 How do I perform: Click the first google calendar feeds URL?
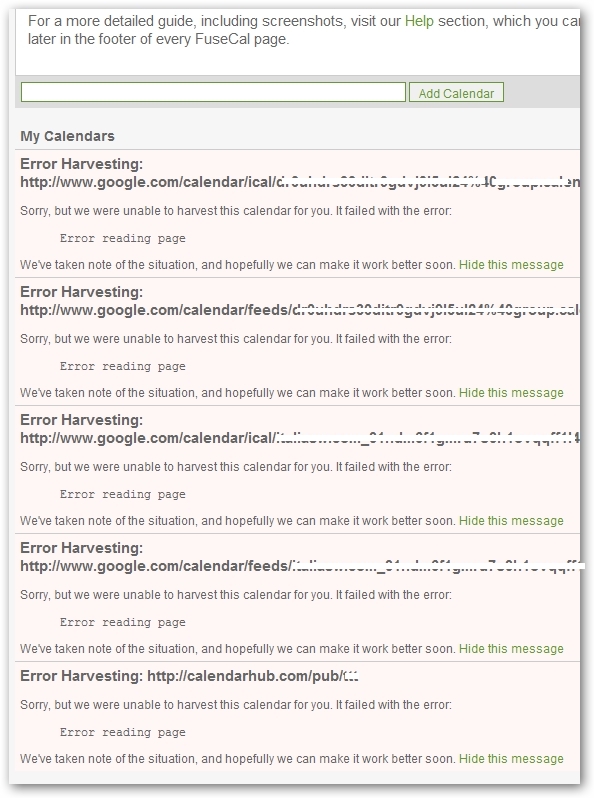(x=300, y=310)
